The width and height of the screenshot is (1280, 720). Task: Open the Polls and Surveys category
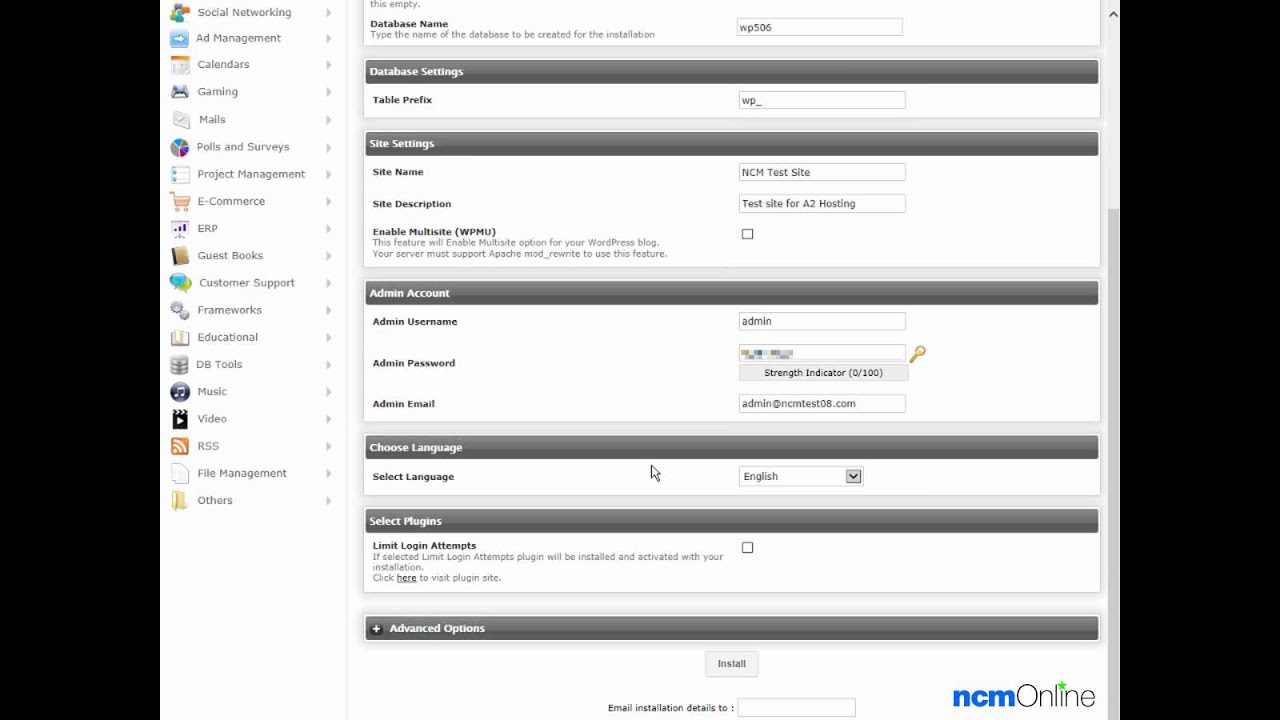(243, 147)
